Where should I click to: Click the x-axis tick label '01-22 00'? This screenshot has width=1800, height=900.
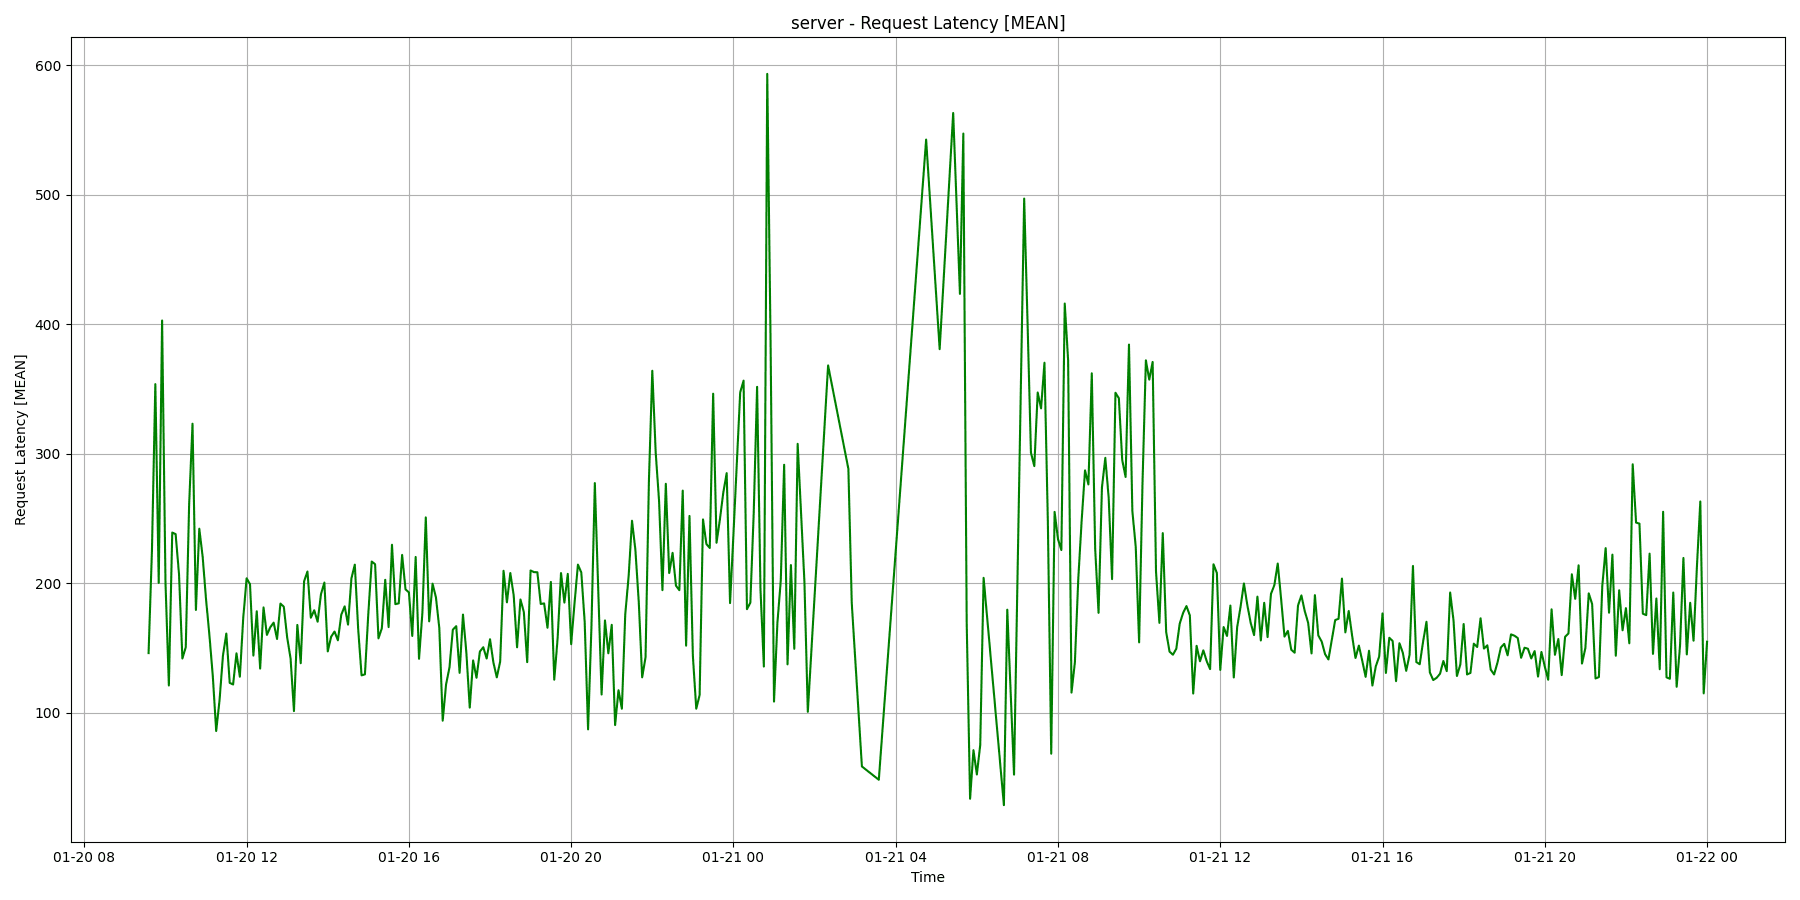[1707, 857]
